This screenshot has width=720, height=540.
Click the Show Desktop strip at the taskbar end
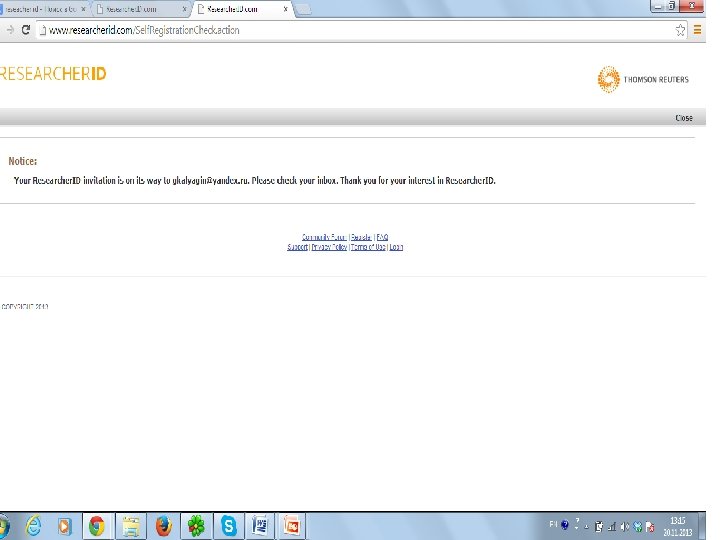[x=702, y=526]
